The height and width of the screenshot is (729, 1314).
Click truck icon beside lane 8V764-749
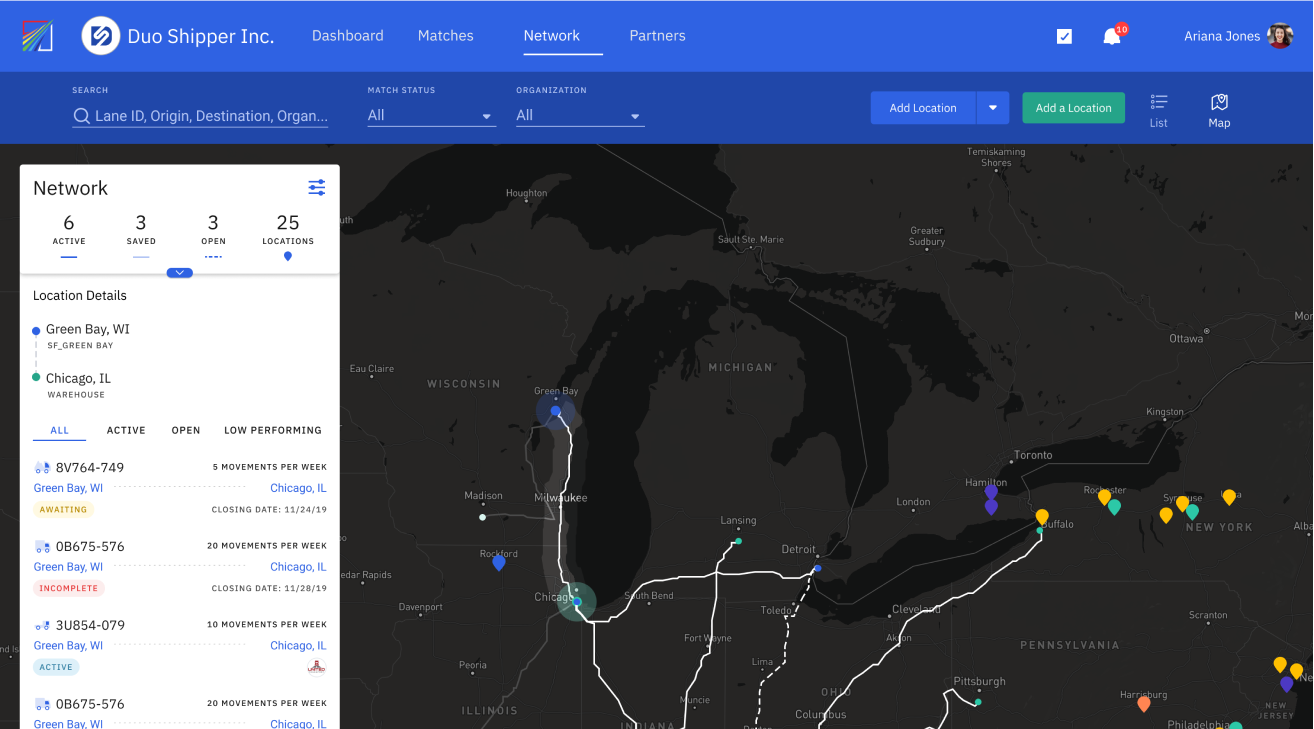[x=42, y=468]
